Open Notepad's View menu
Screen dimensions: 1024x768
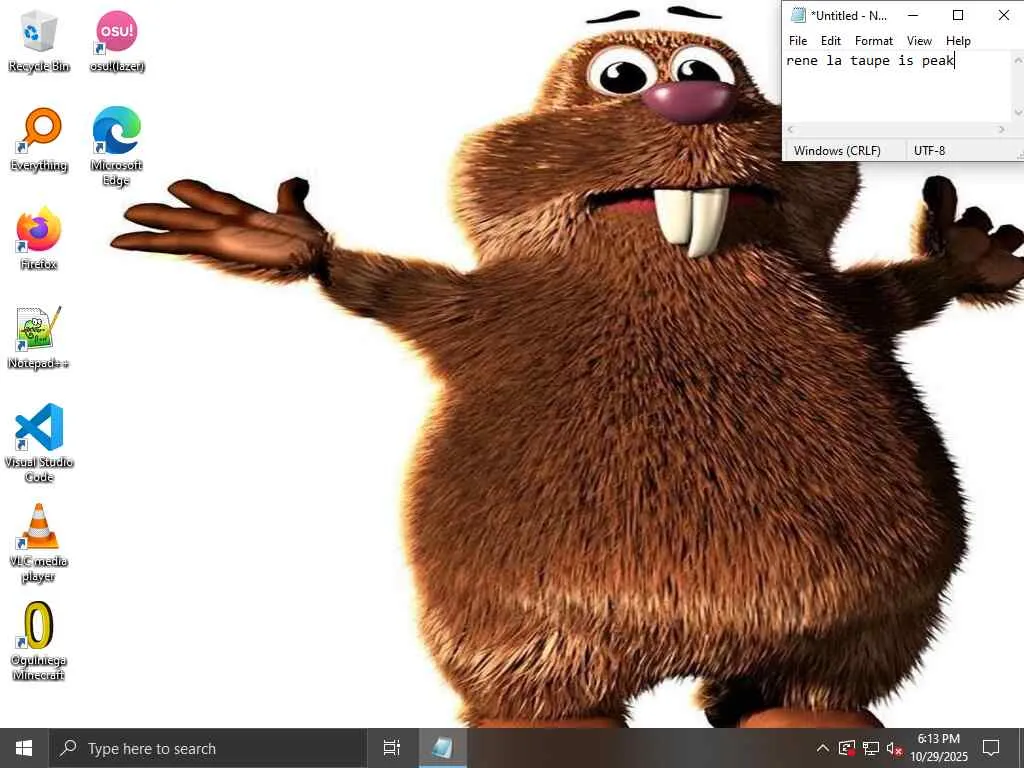[x=919, y=40]
